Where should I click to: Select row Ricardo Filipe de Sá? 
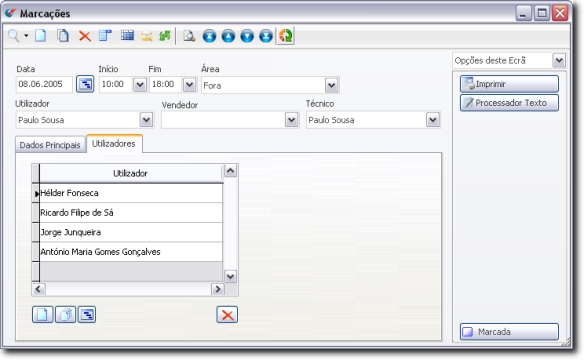(x=131, y=213)
